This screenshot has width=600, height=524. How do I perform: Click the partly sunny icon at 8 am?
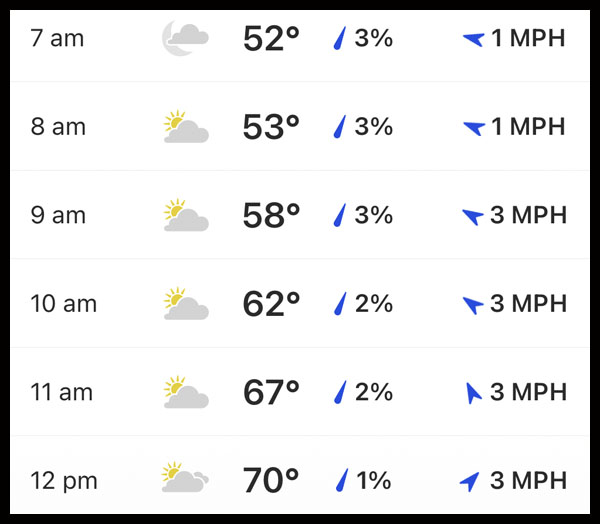(185, 128)
